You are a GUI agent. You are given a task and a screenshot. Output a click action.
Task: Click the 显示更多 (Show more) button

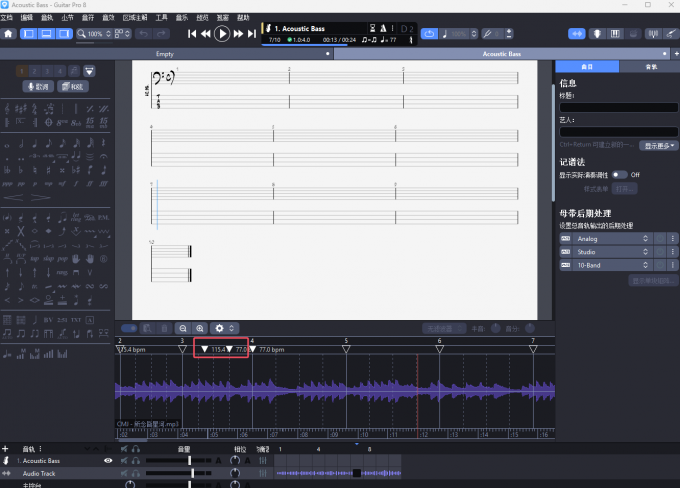pos(659,145)
